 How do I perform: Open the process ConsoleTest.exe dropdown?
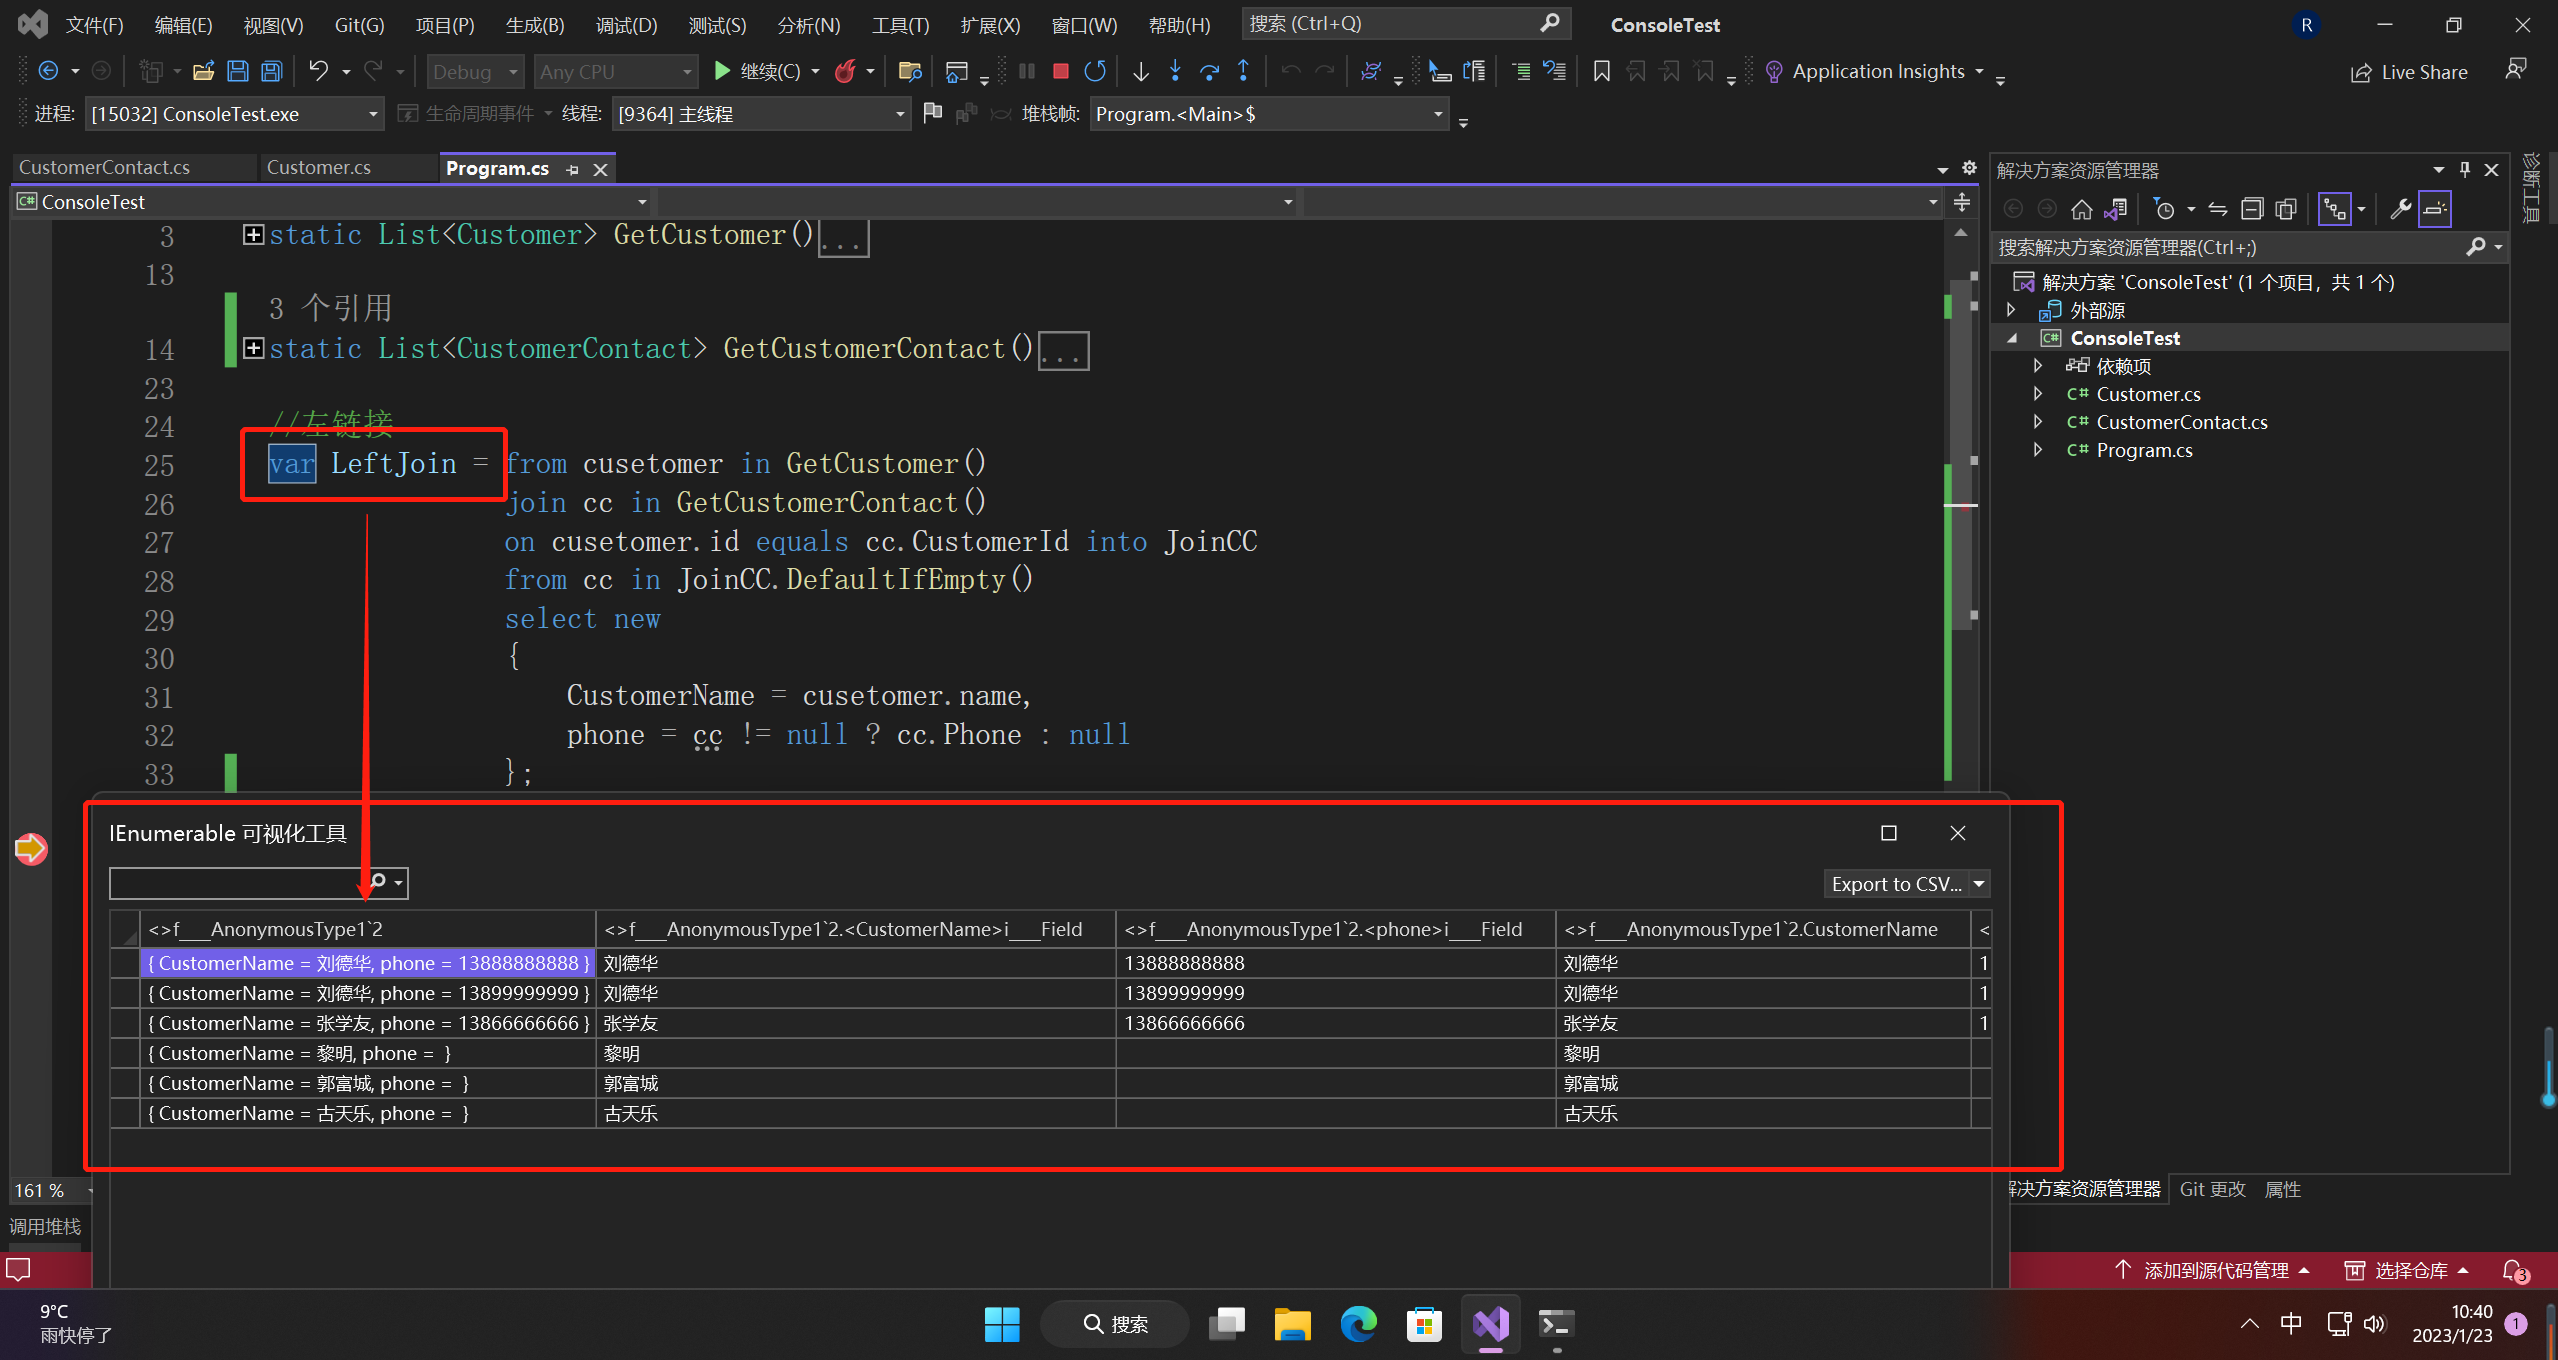click(372, 114)
